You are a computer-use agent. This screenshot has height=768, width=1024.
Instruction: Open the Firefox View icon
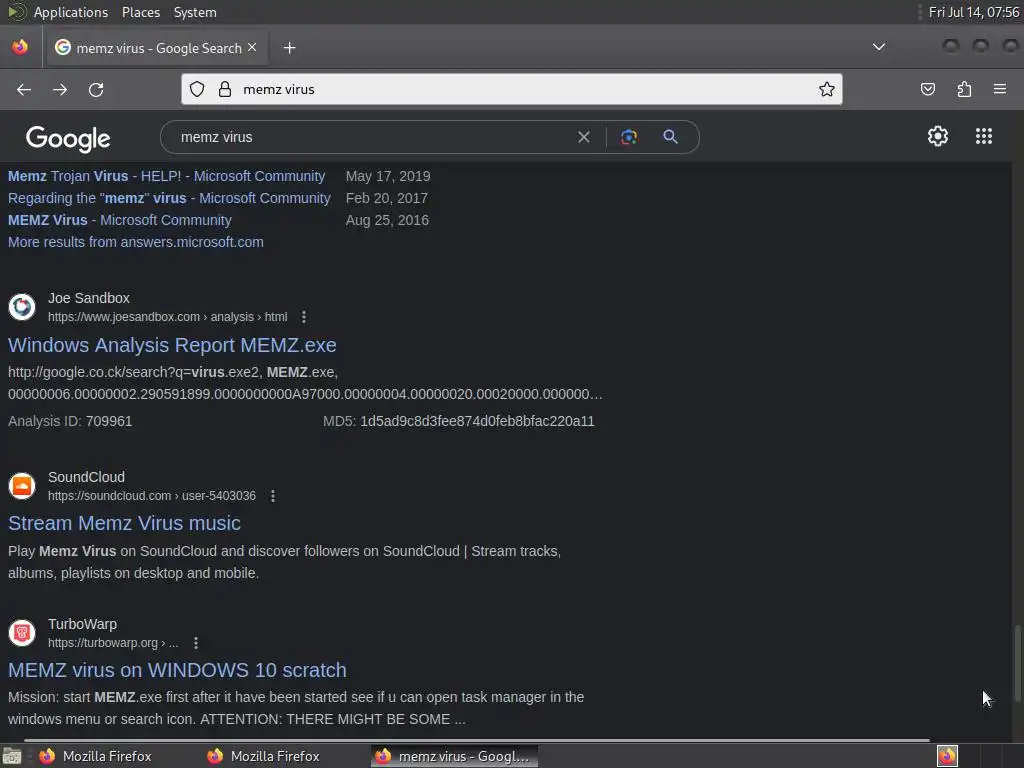[x=20, y=47]
